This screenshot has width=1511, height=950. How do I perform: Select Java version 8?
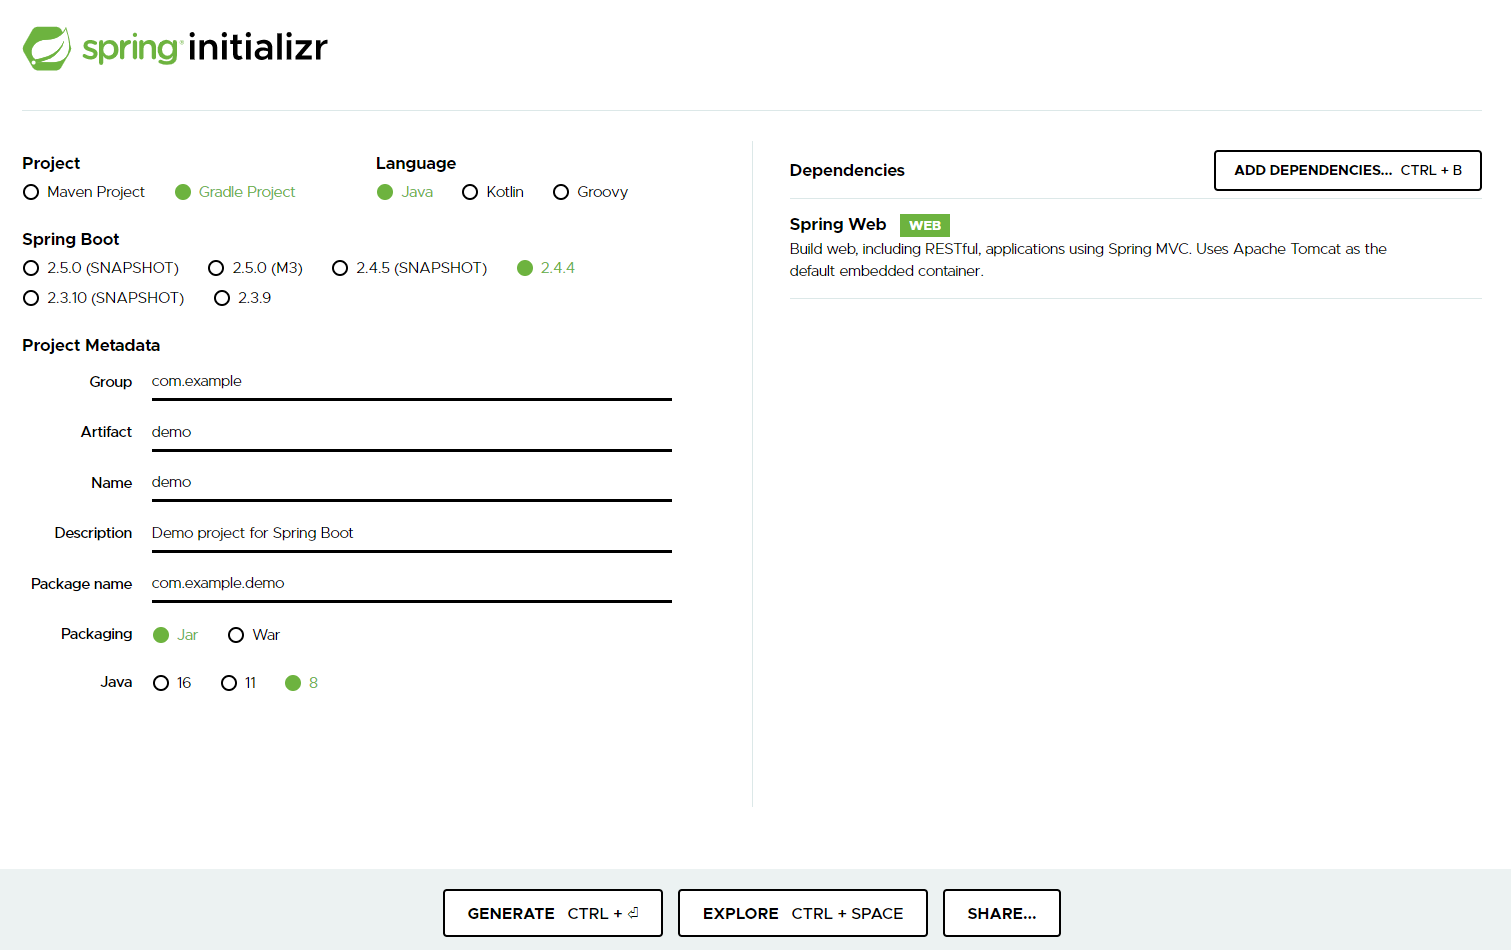pos(301,683)
